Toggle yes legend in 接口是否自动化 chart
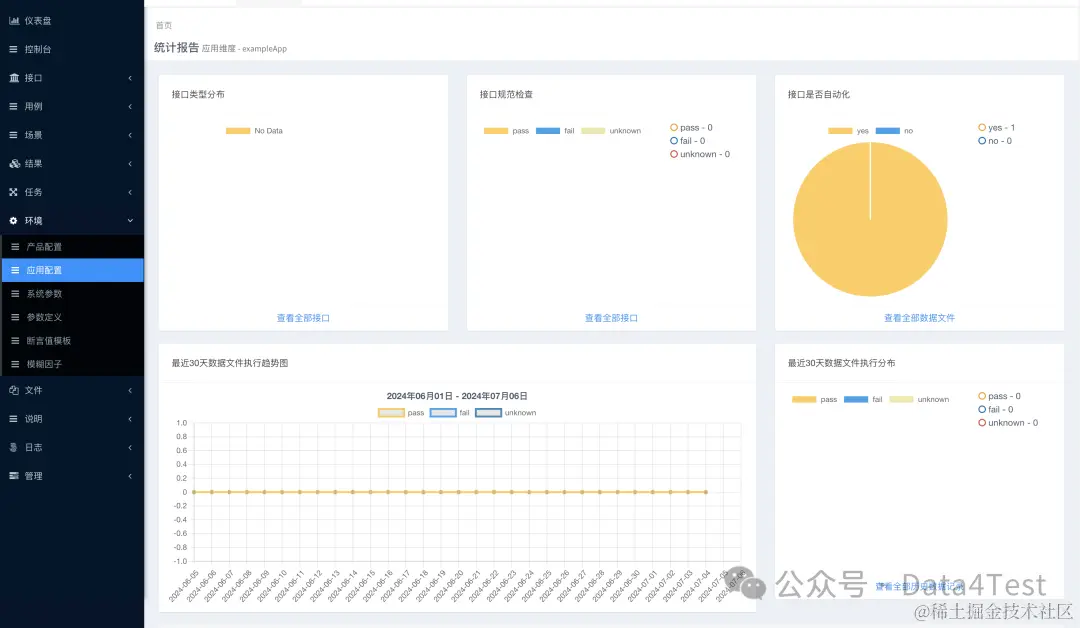1080x628 pixels. pos(849,131)
